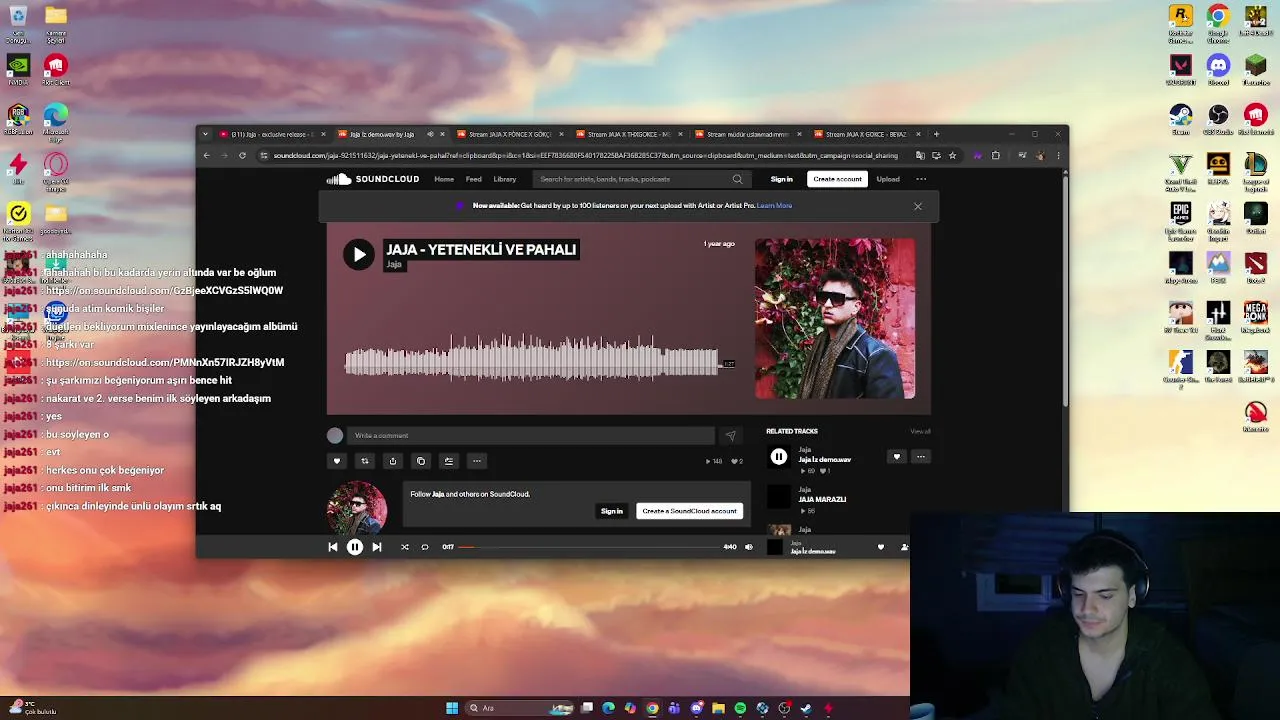Go back in the browser
1280x720 pixels.
(x=207, y=155)
